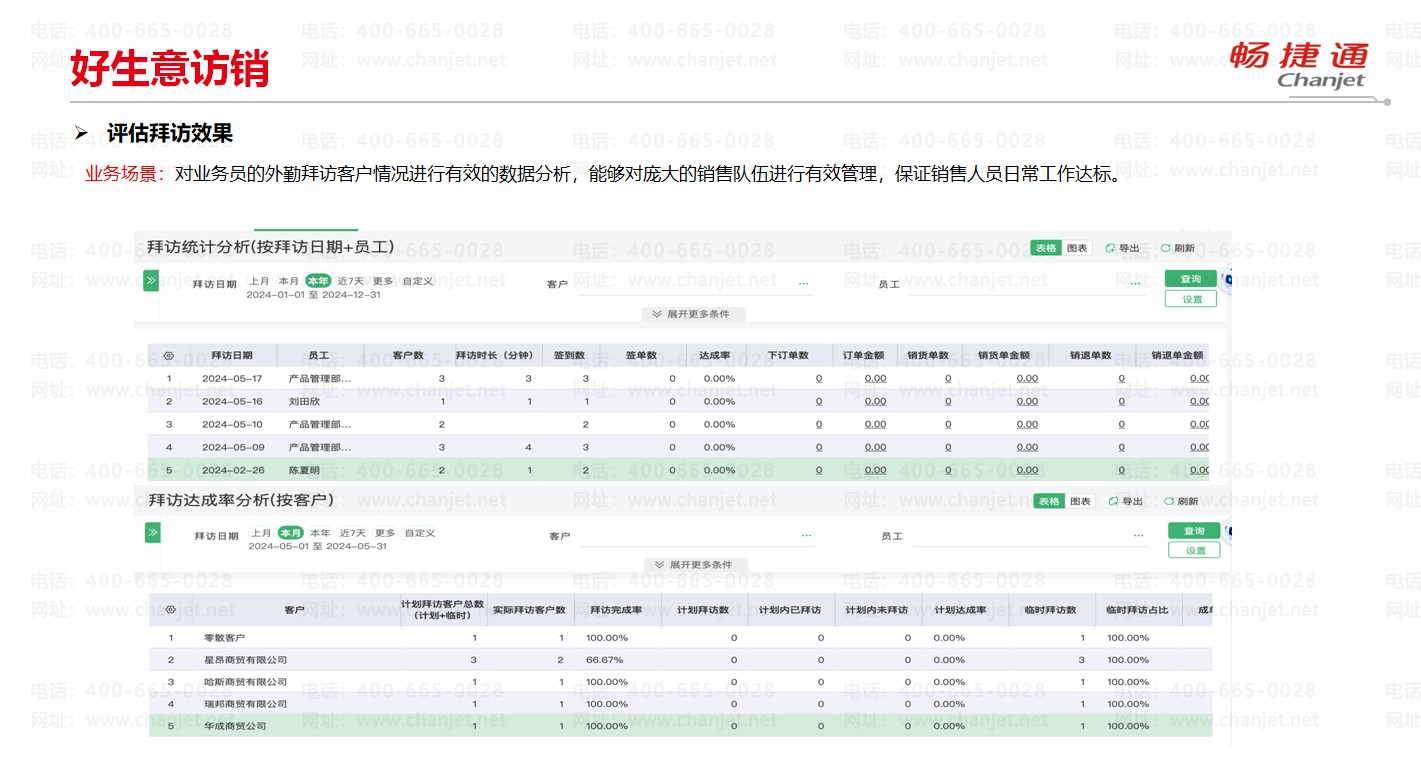Click the green 查询 button in the top report
This screenshot has width=1421, height=770.
pyautogui.click(x=1190, y=279)
